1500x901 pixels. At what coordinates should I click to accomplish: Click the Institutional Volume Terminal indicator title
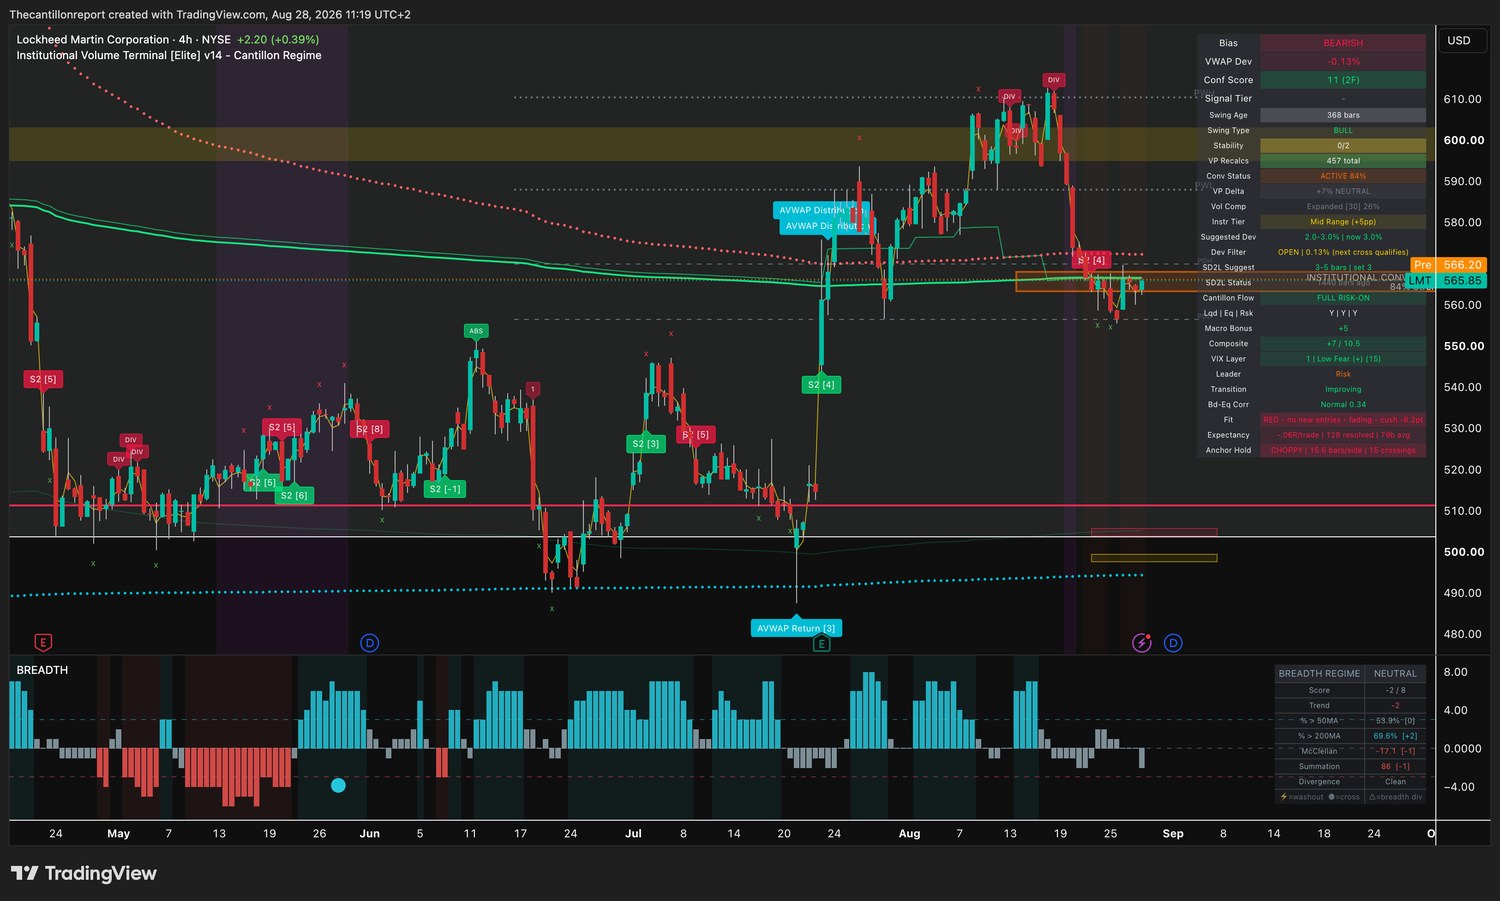[169, 56]
